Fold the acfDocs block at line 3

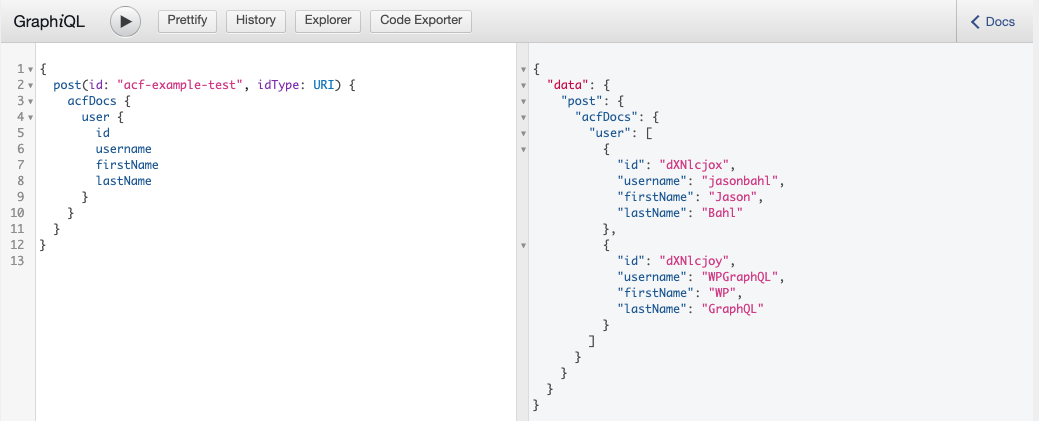31,101
